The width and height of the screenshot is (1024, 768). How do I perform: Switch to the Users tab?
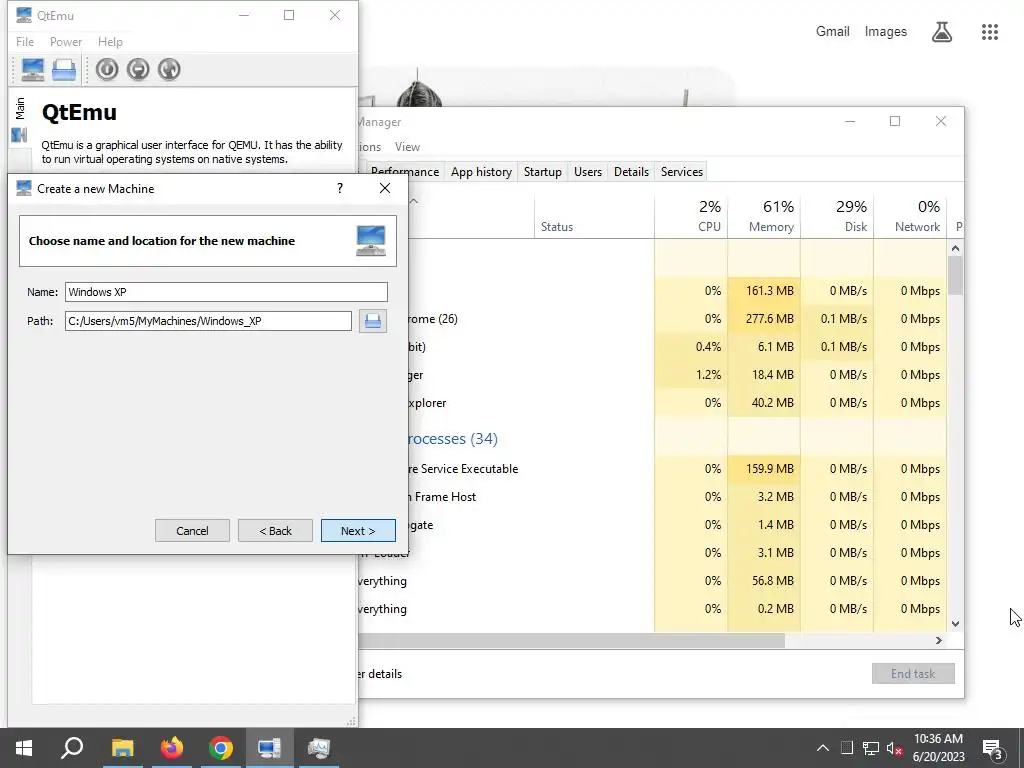tap(588, 172)
